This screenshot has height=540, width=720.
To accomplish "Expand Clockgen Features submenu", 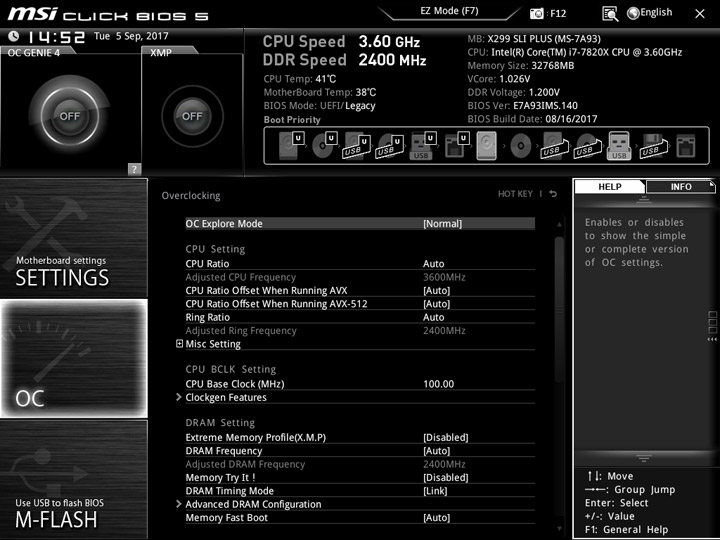I will (x=360, y=397).
